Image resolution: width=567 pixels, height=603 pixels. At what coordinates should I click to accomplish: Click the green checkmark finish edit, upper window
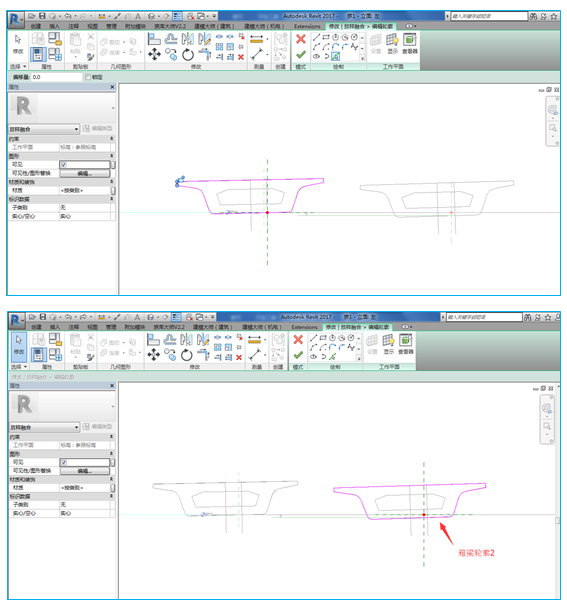tap(301, 55)
